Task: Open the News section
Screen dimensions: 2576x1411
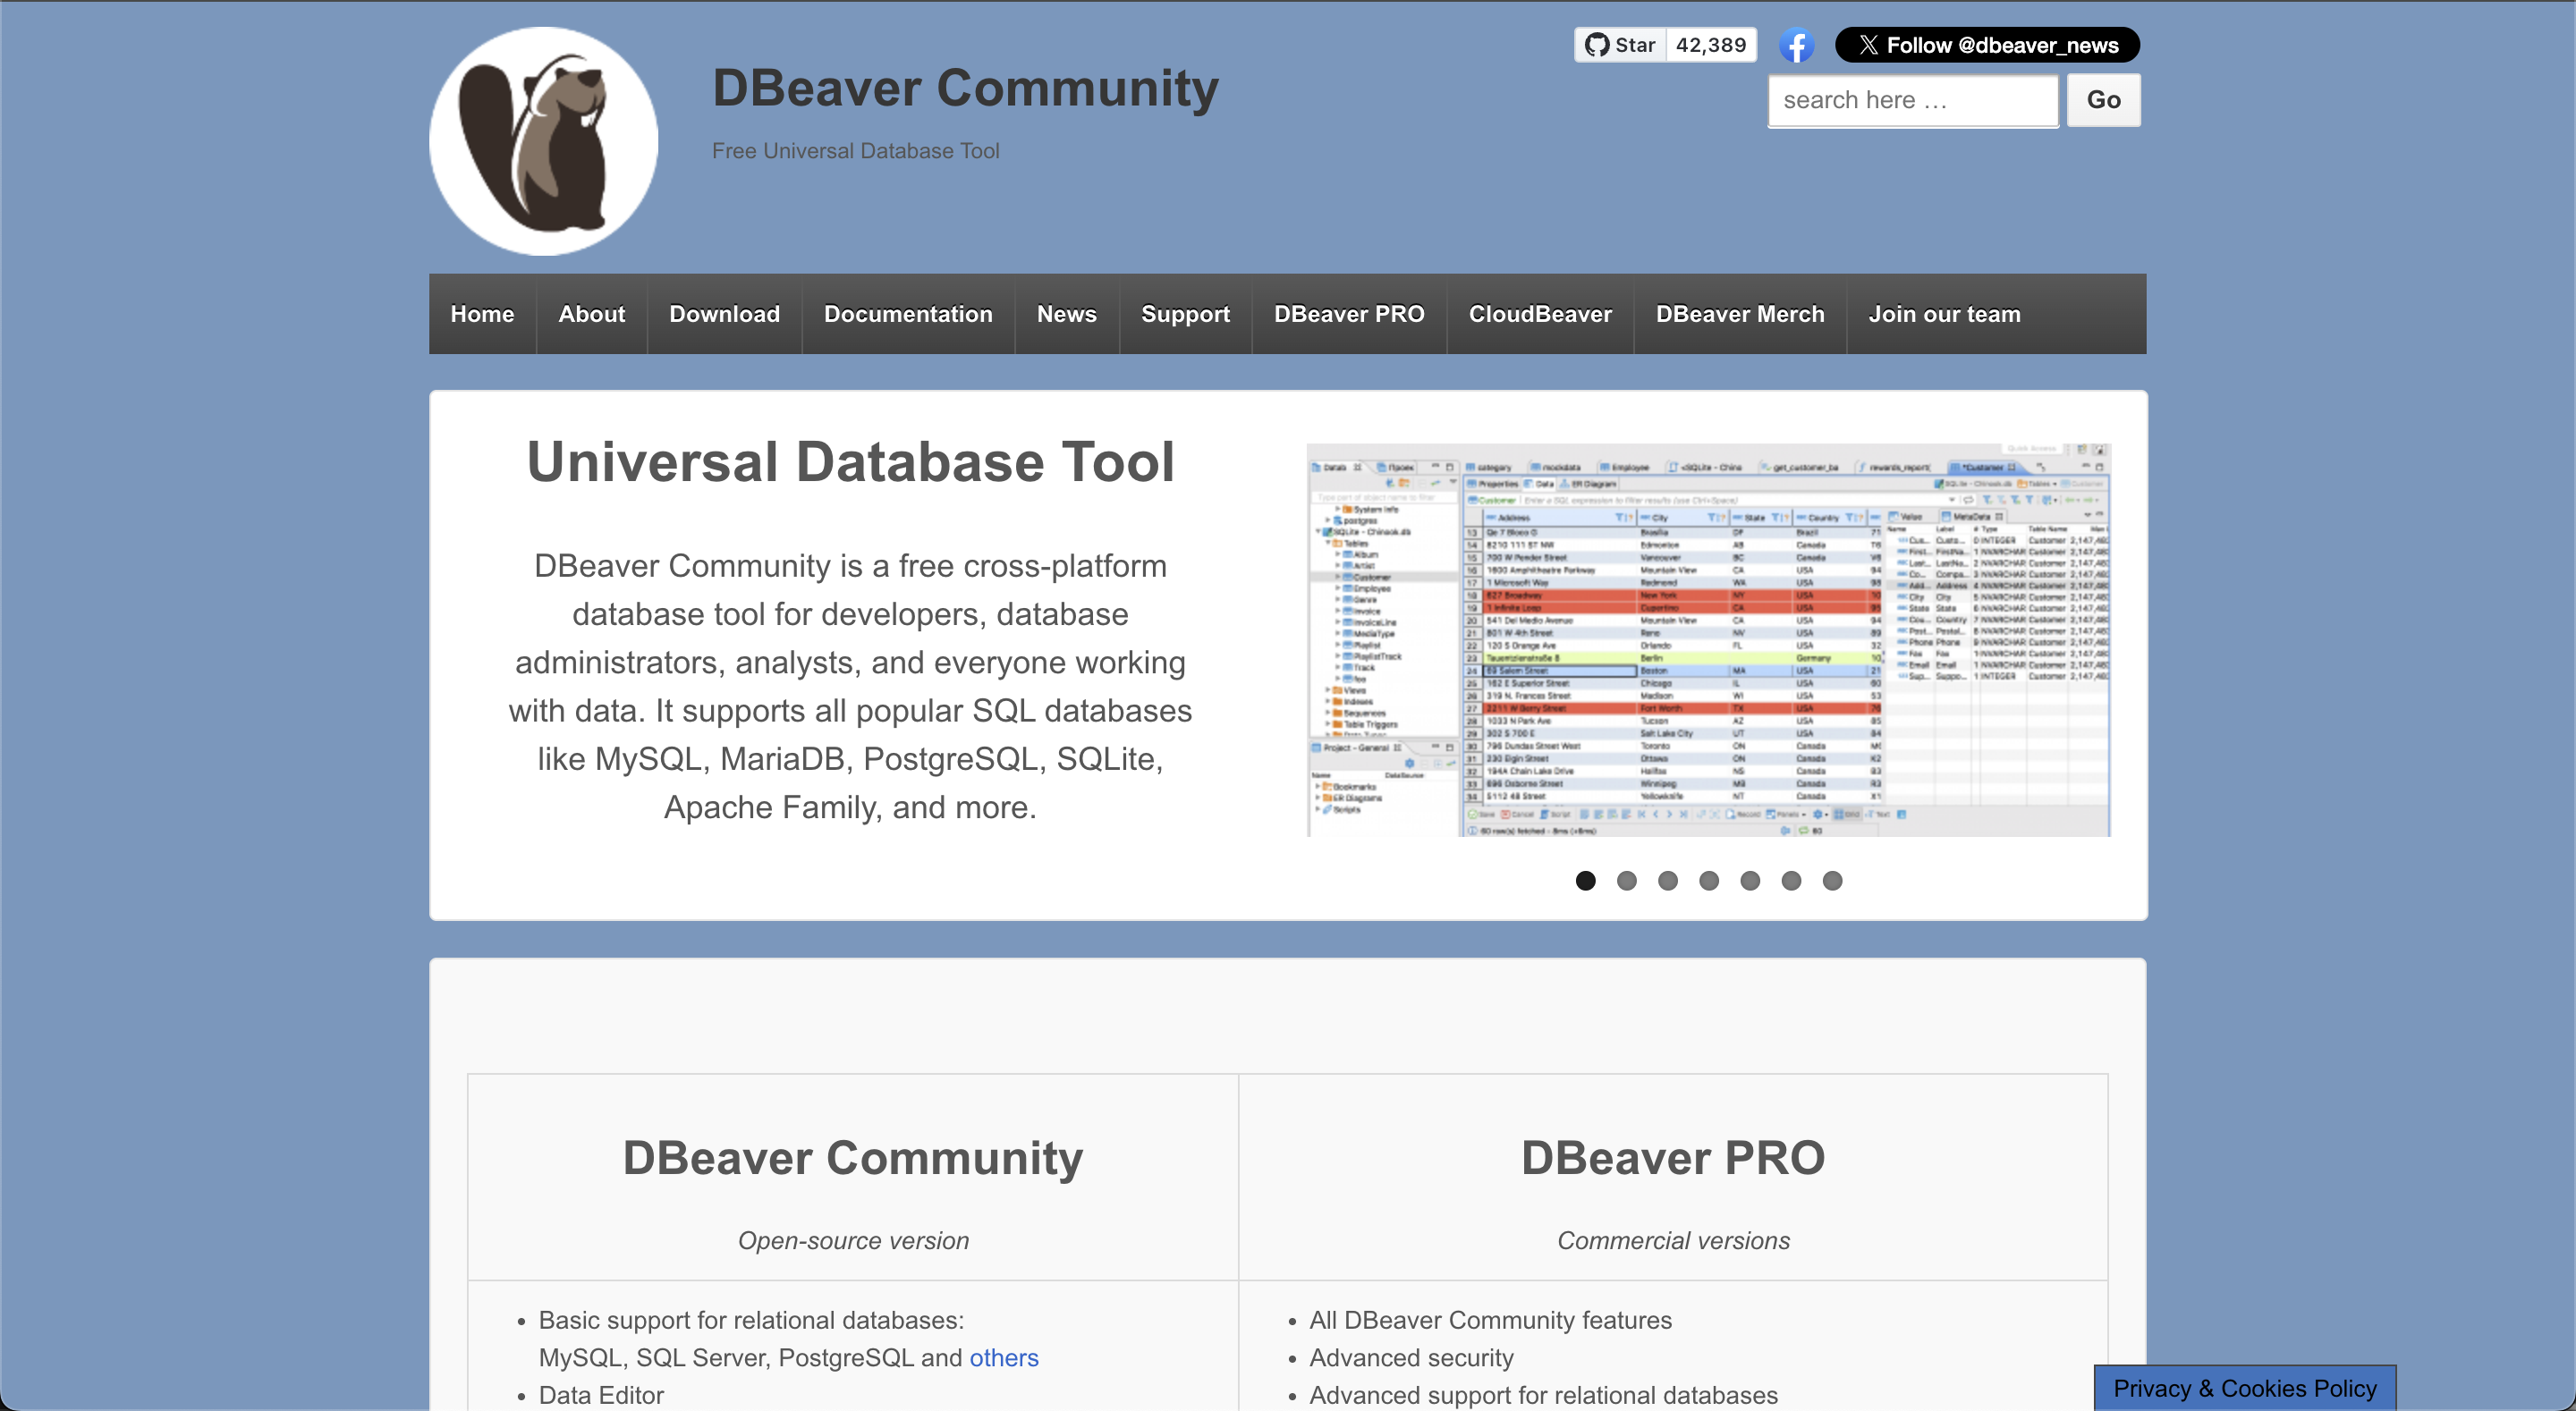Action: (1066, 313)
